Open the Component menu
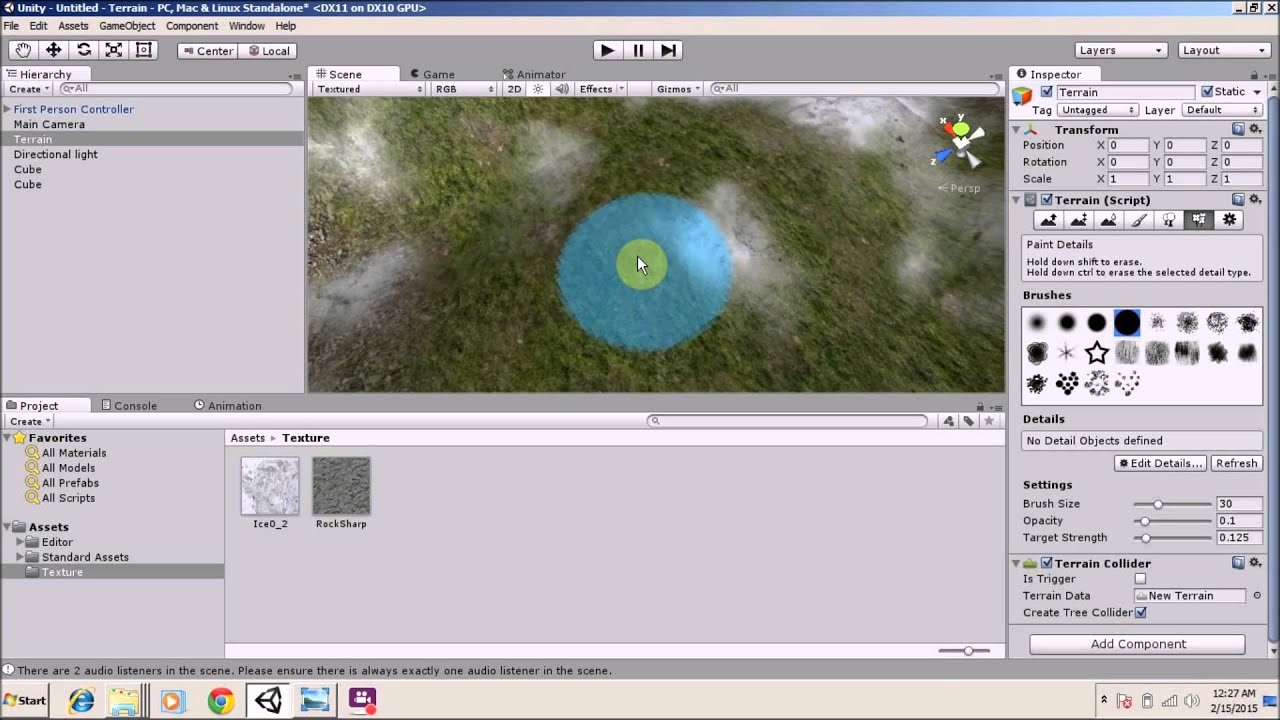This screenshot has width=1280, height=720. [x=192, y=26]
